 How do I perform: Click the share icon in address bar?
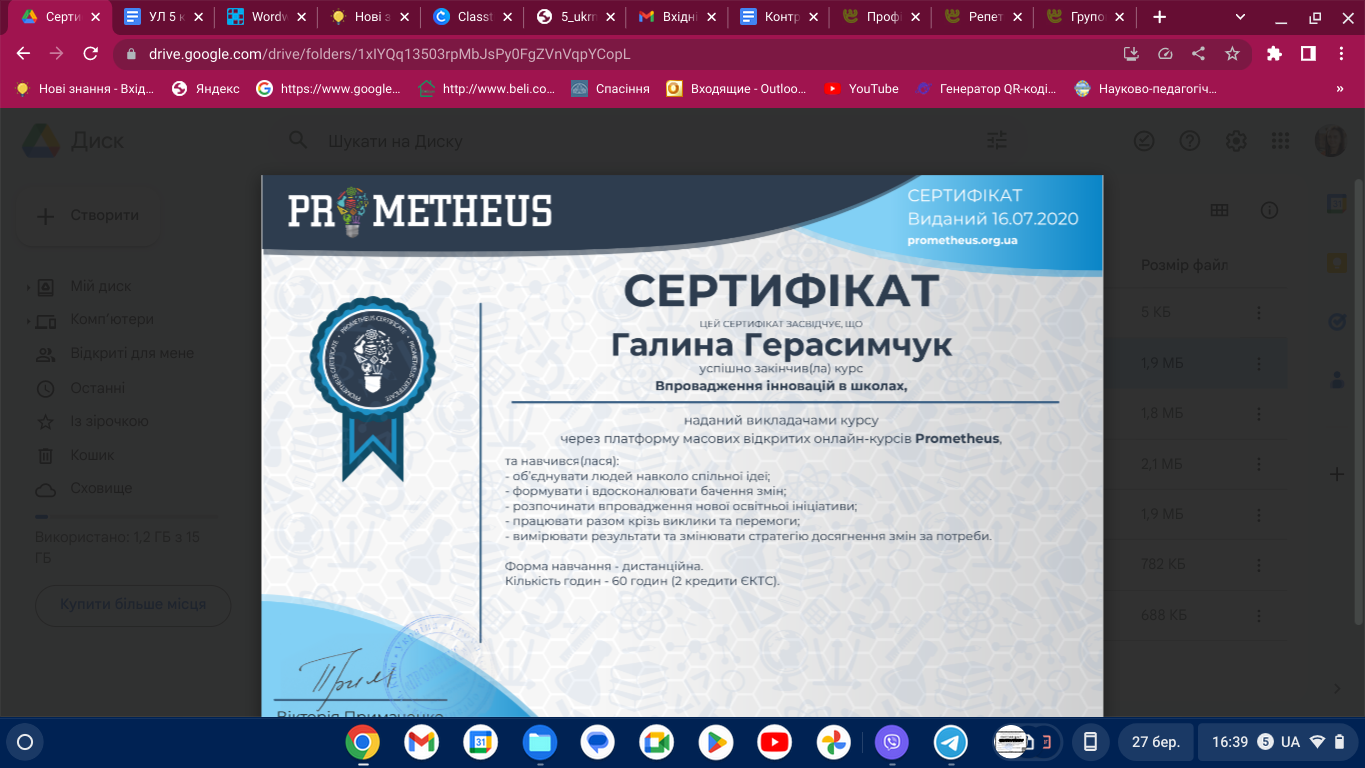[1199, 54]
